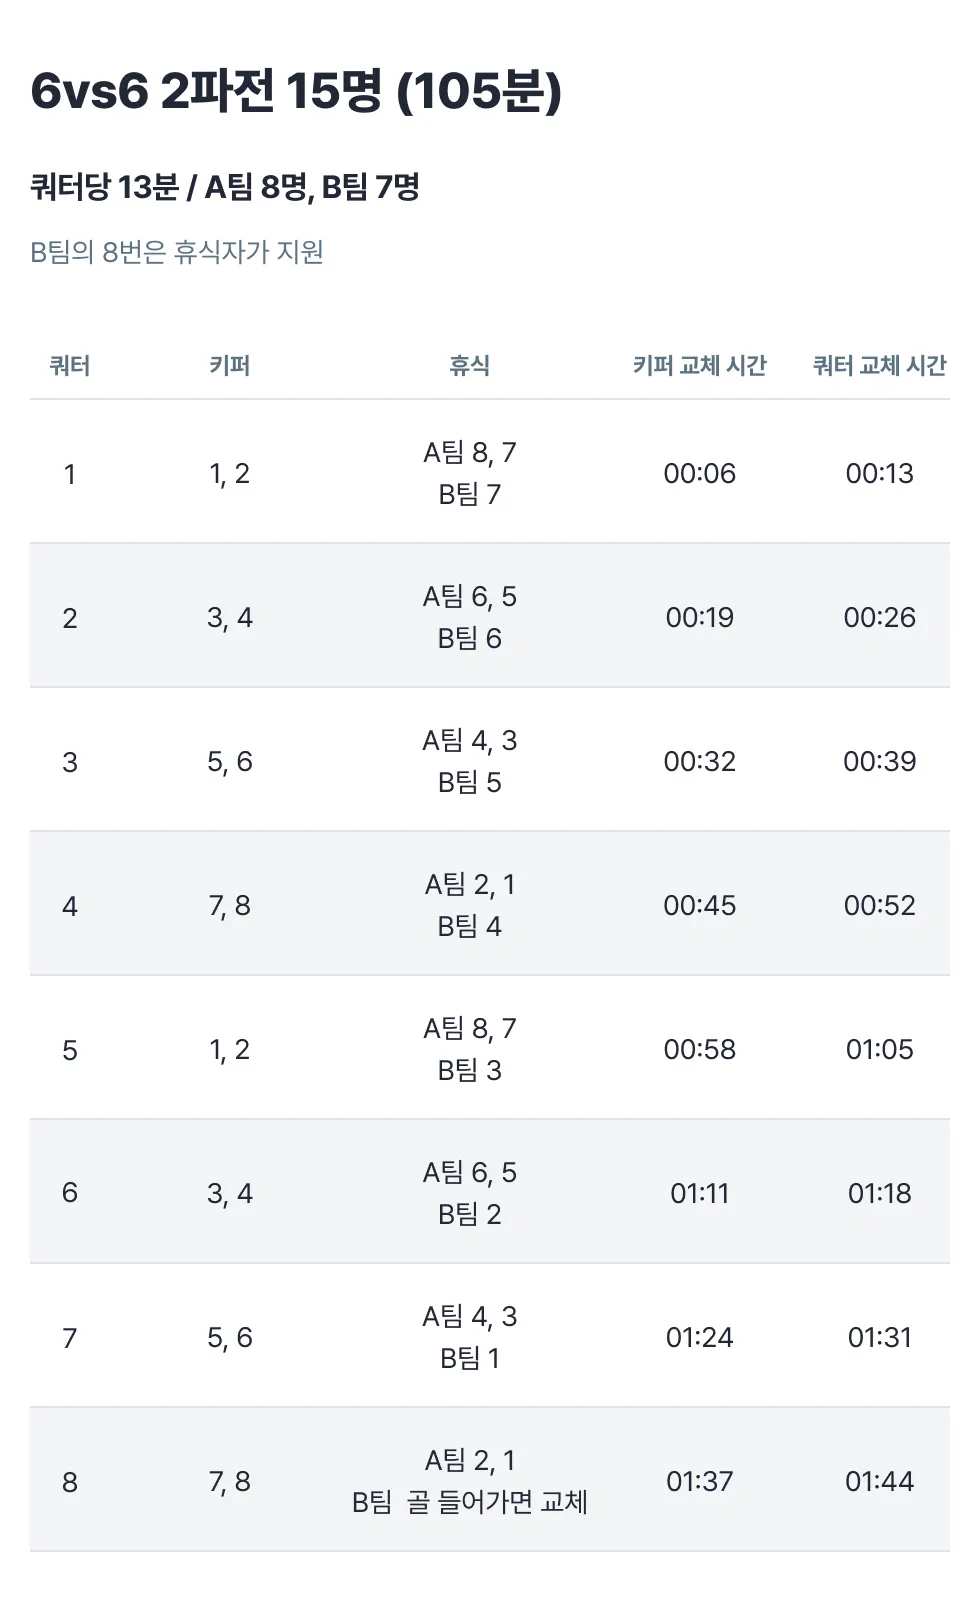Select the 00:52 quarter swap time cell

click(879, 905)
